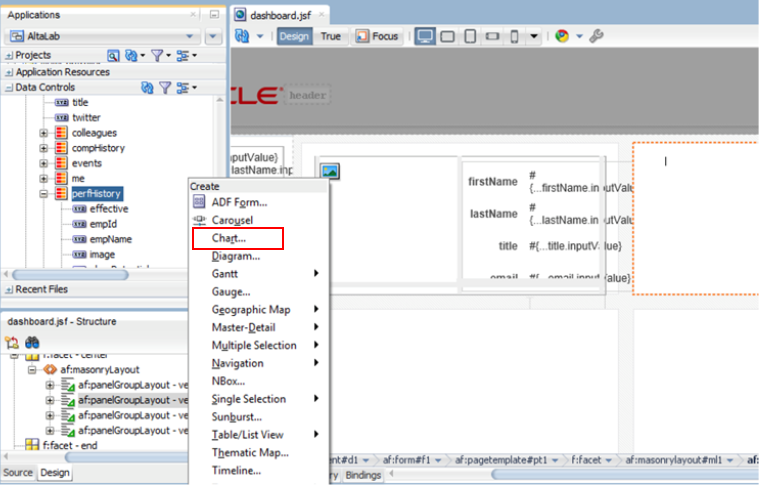
Task: Collapse the af:masonryLayout node
Action: (x=32, y=370)
